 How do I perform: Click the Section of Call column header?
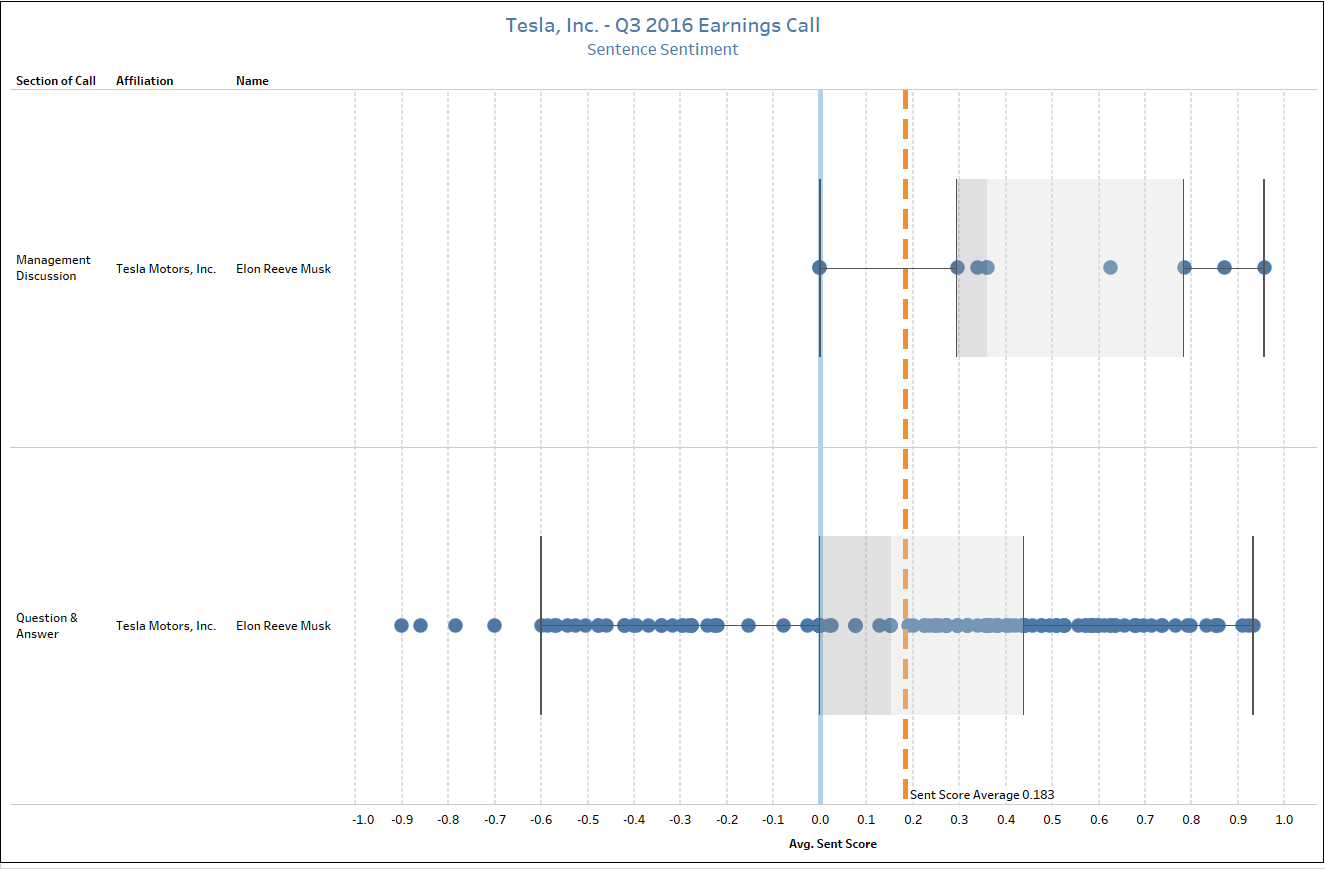click(x=55, y=81)
